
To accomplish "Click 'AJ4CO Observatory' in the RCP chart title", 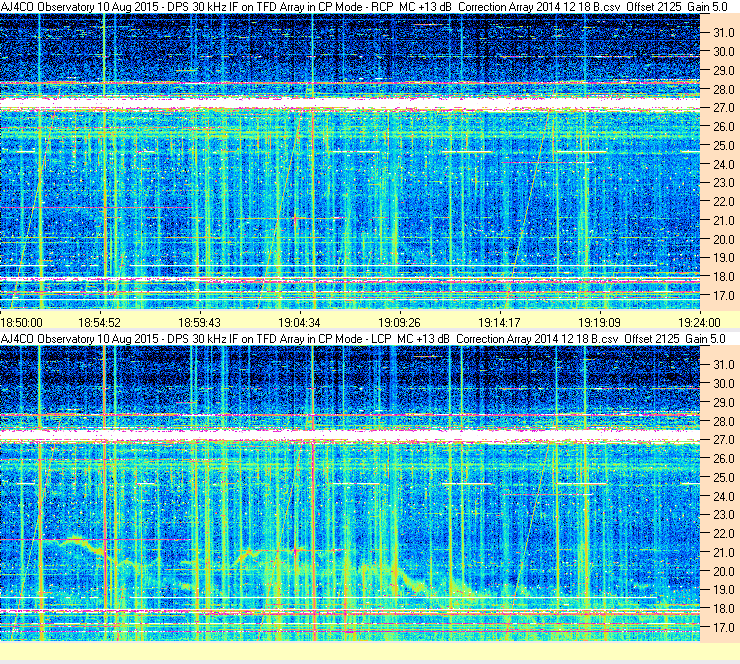I will point(48,7).
